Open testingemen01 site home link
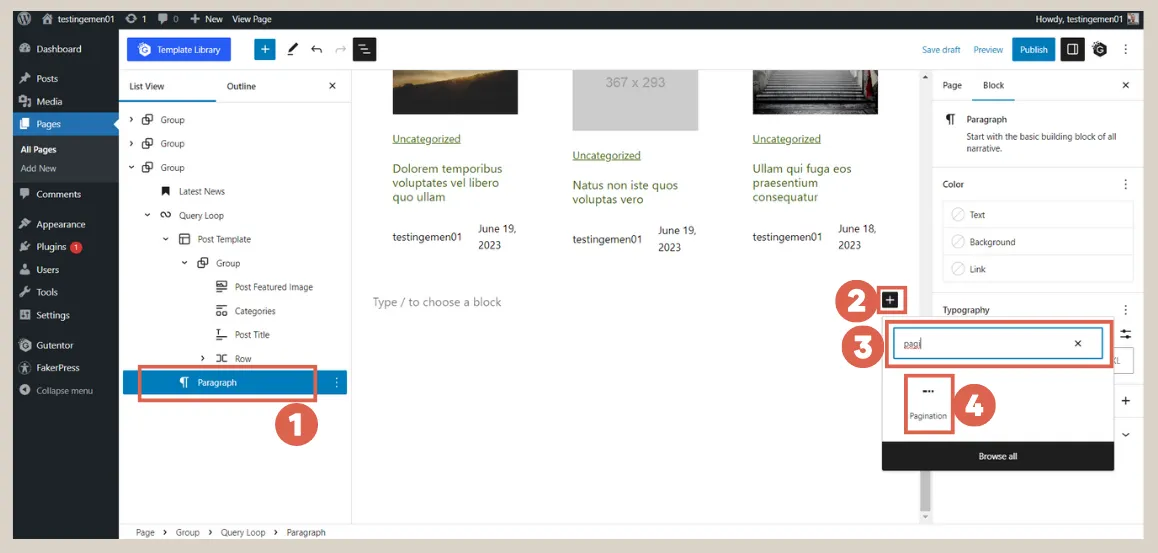Viewport: 1158px width, 553px height. coord(78,19)
